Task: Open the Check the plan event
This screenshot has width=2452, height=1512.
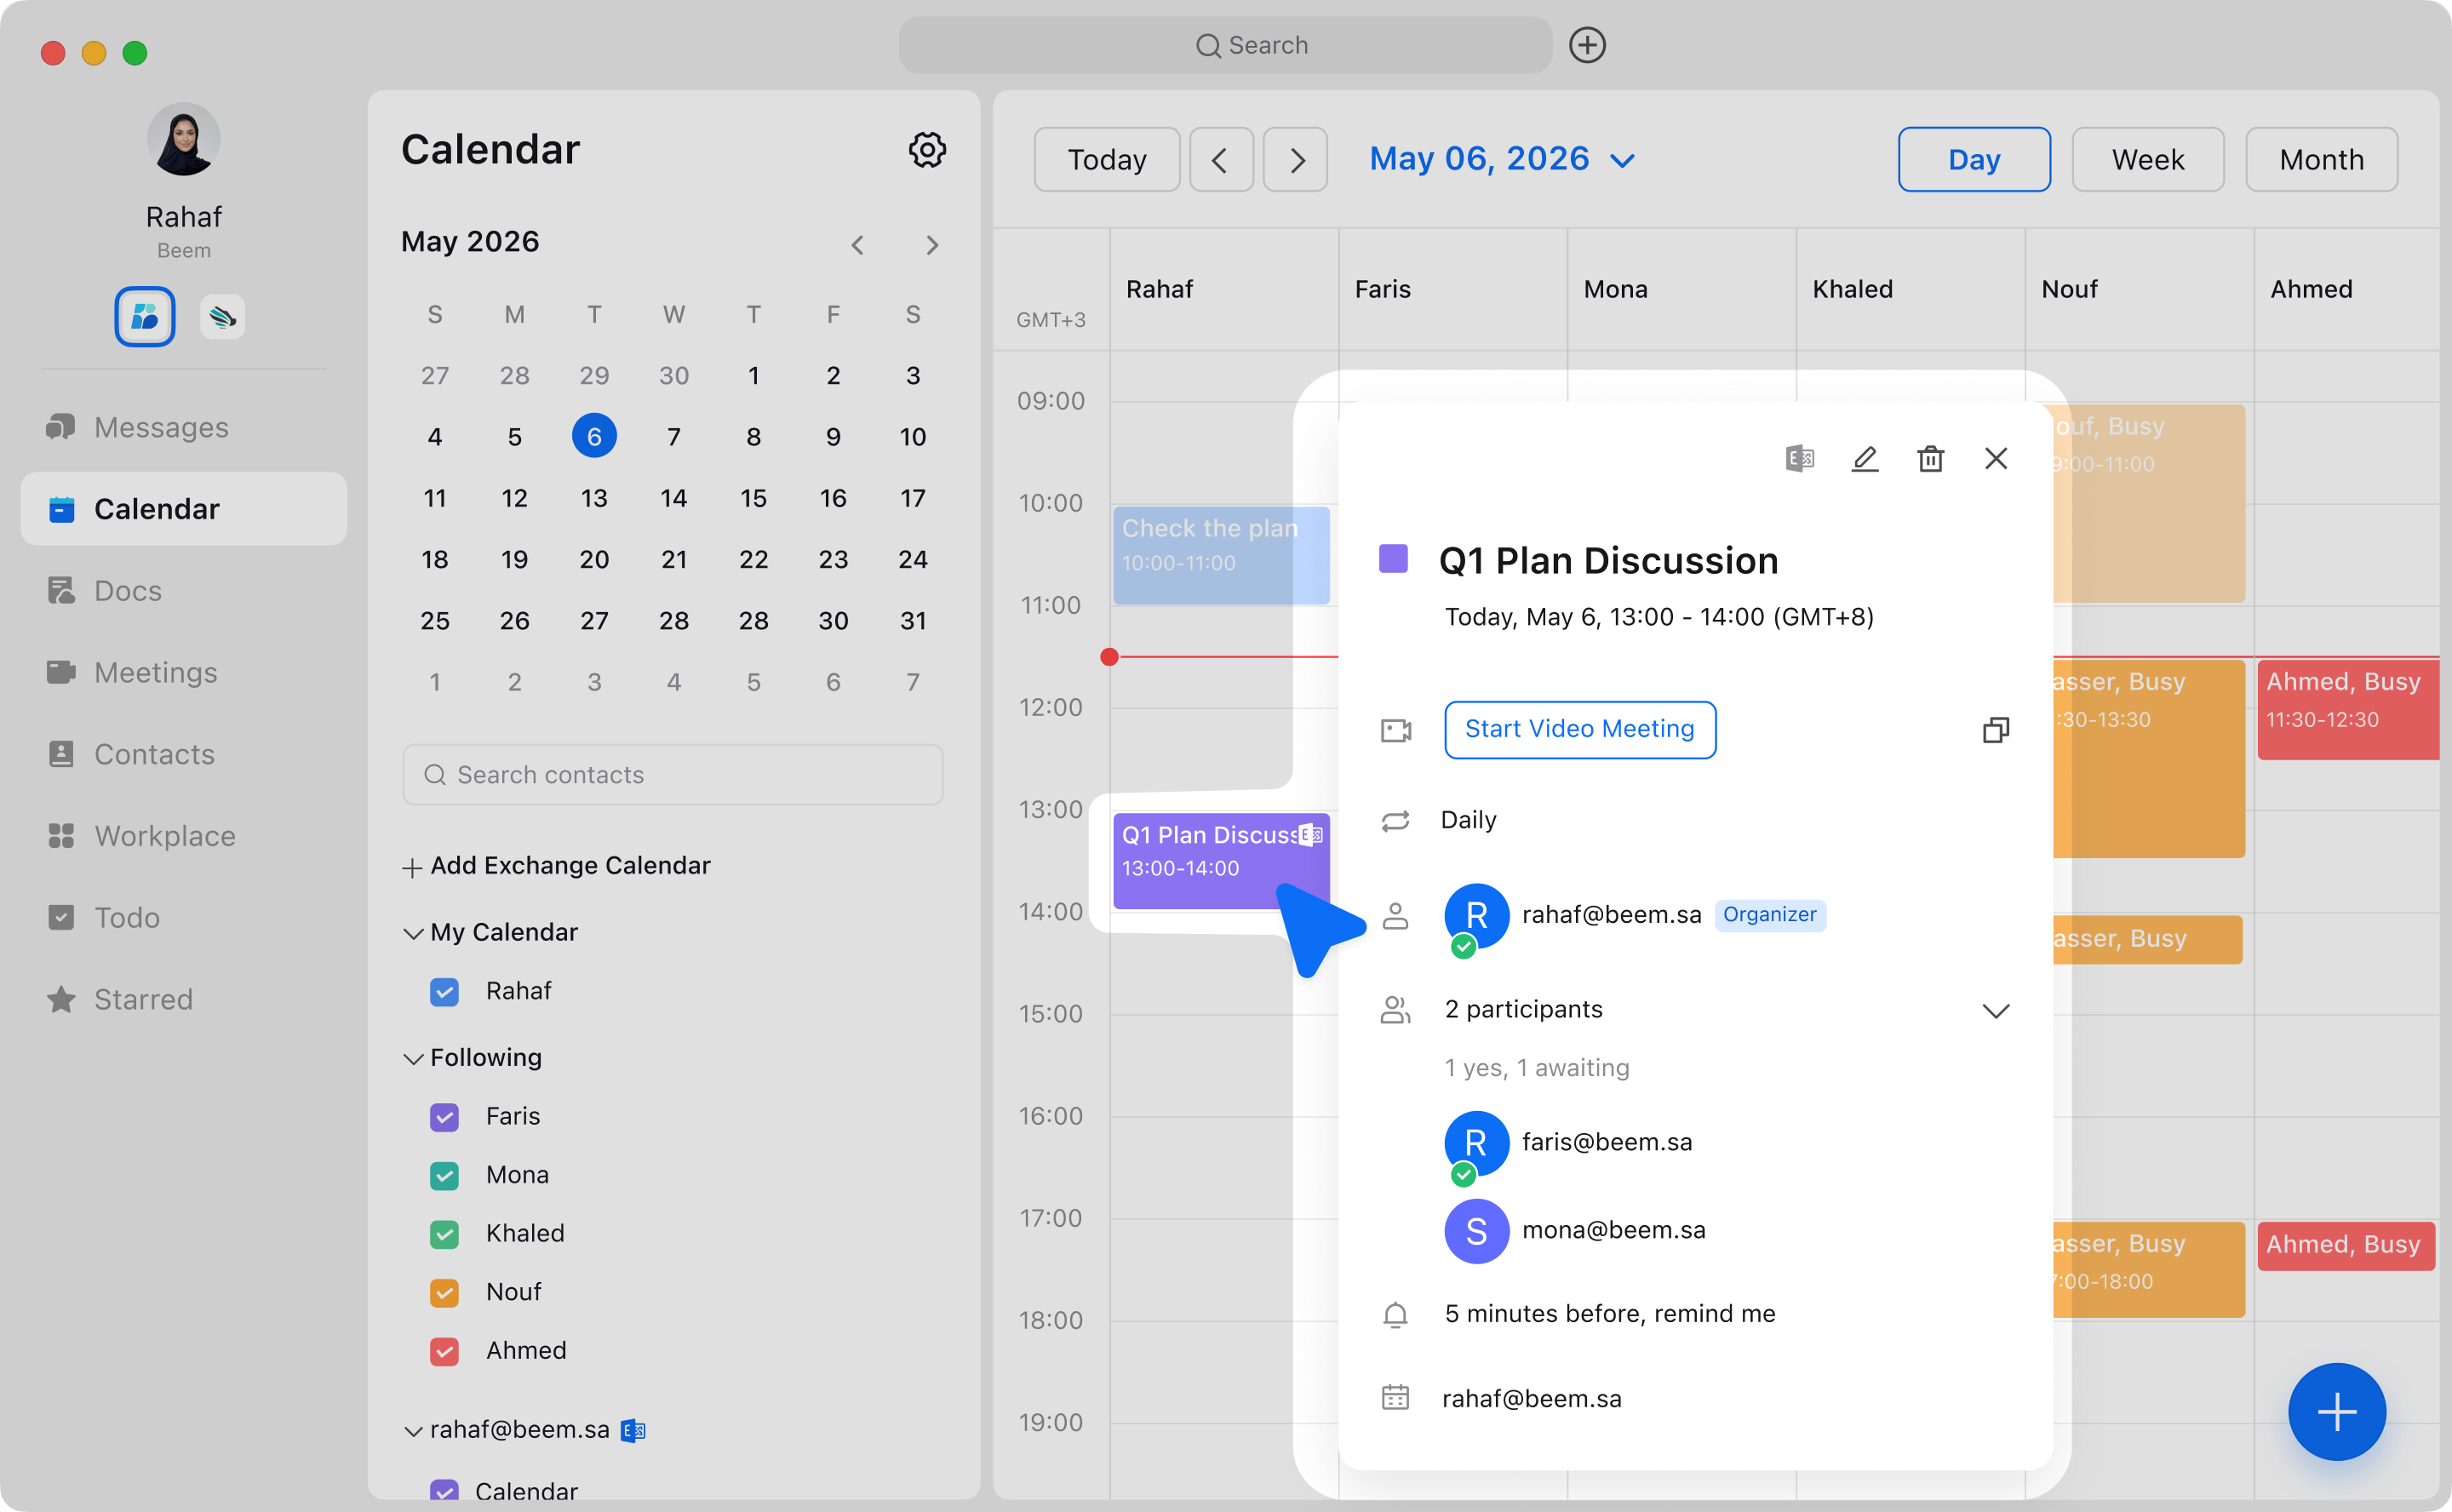Action: click(x=1221, y=555)
